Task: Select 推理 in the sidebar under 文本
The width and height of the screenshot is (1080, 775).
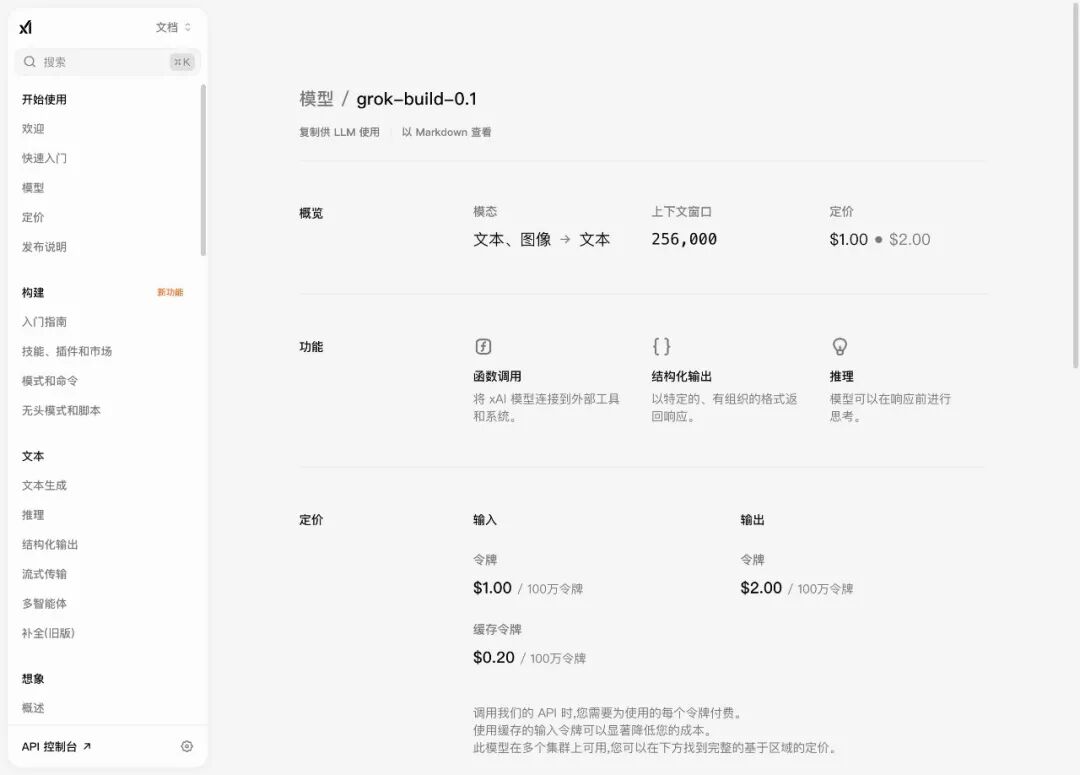Action: (33, 515)
